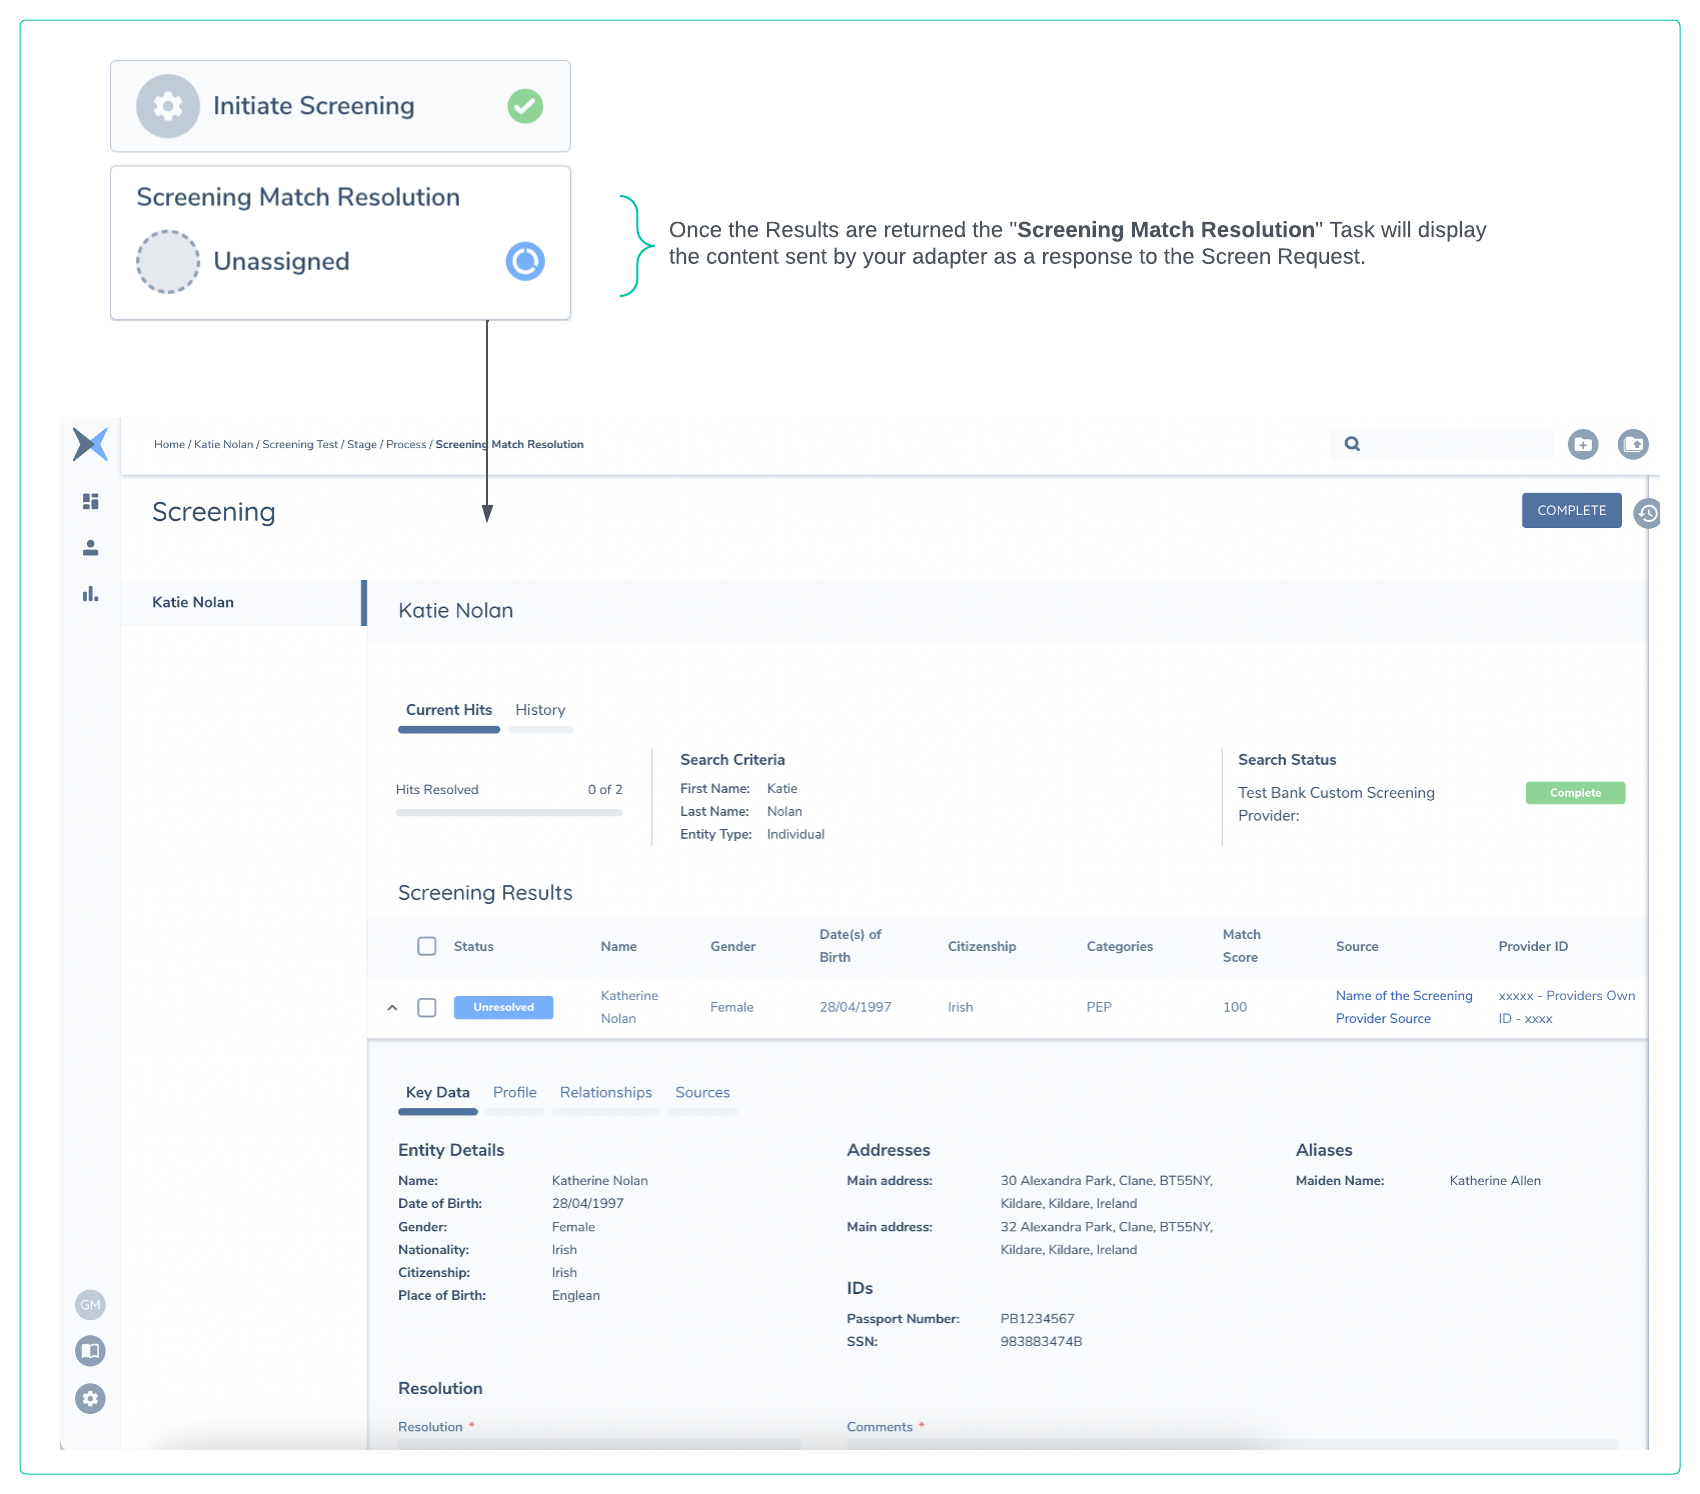Collapse the Katherine Nolan result row chevron
Viewport: 1700px width, 1494px height.
pyautogui.click(x=392, y=1008)
